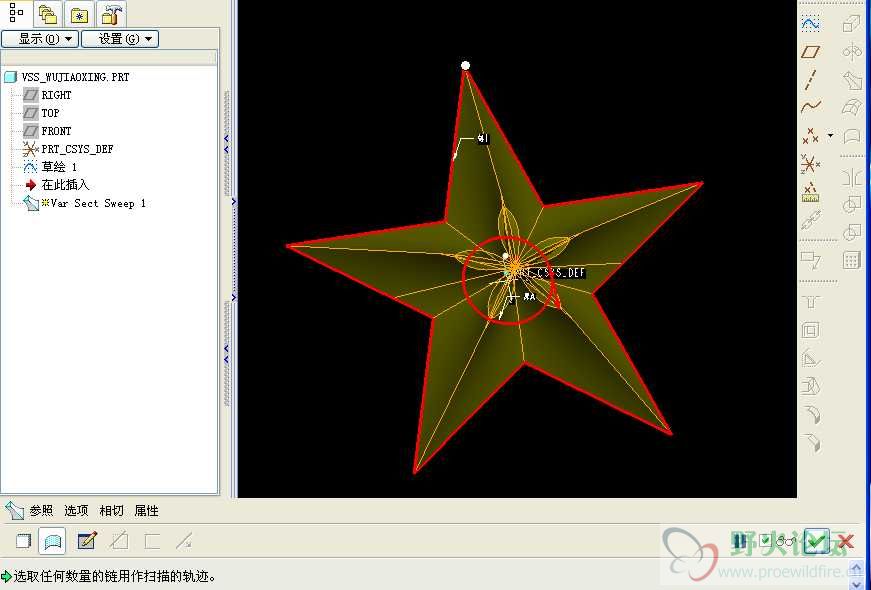
Task: Click the sweep feature icon beside 参照
Action: [x=14, y=510]
